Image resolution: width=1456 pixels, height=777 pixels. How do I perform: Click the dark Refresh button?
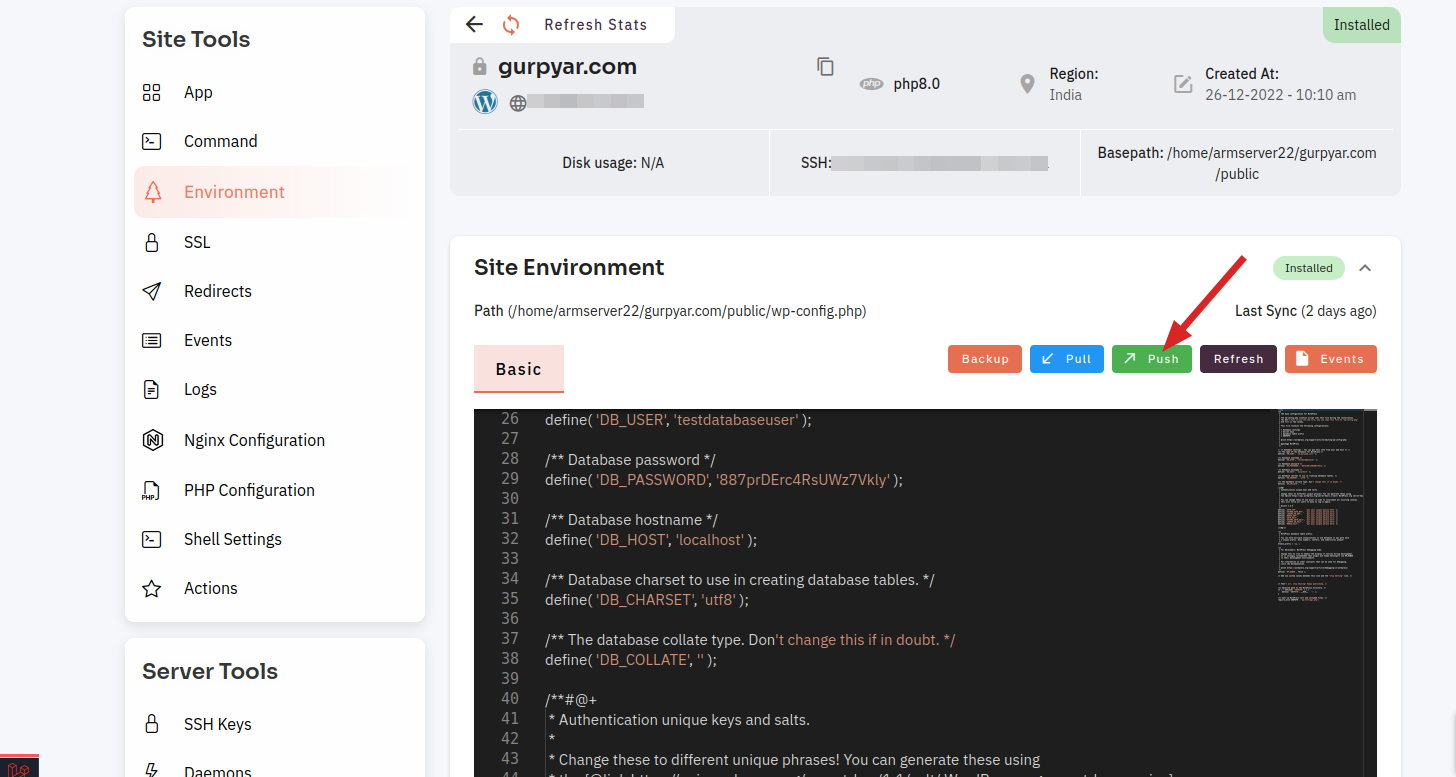1238,359
